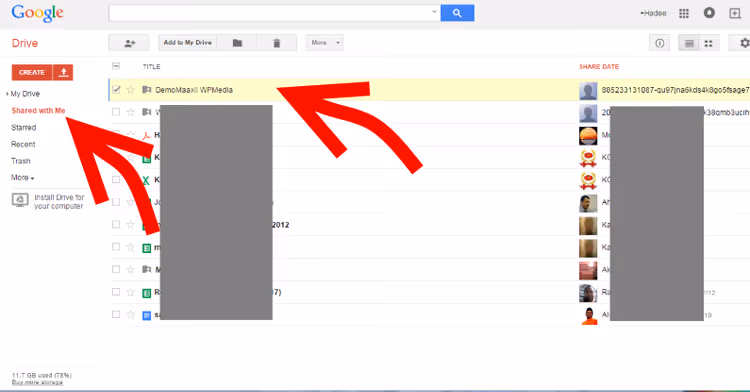
Task: Click the shared folder icon beginning with 'M'
Action: (147, 270)
